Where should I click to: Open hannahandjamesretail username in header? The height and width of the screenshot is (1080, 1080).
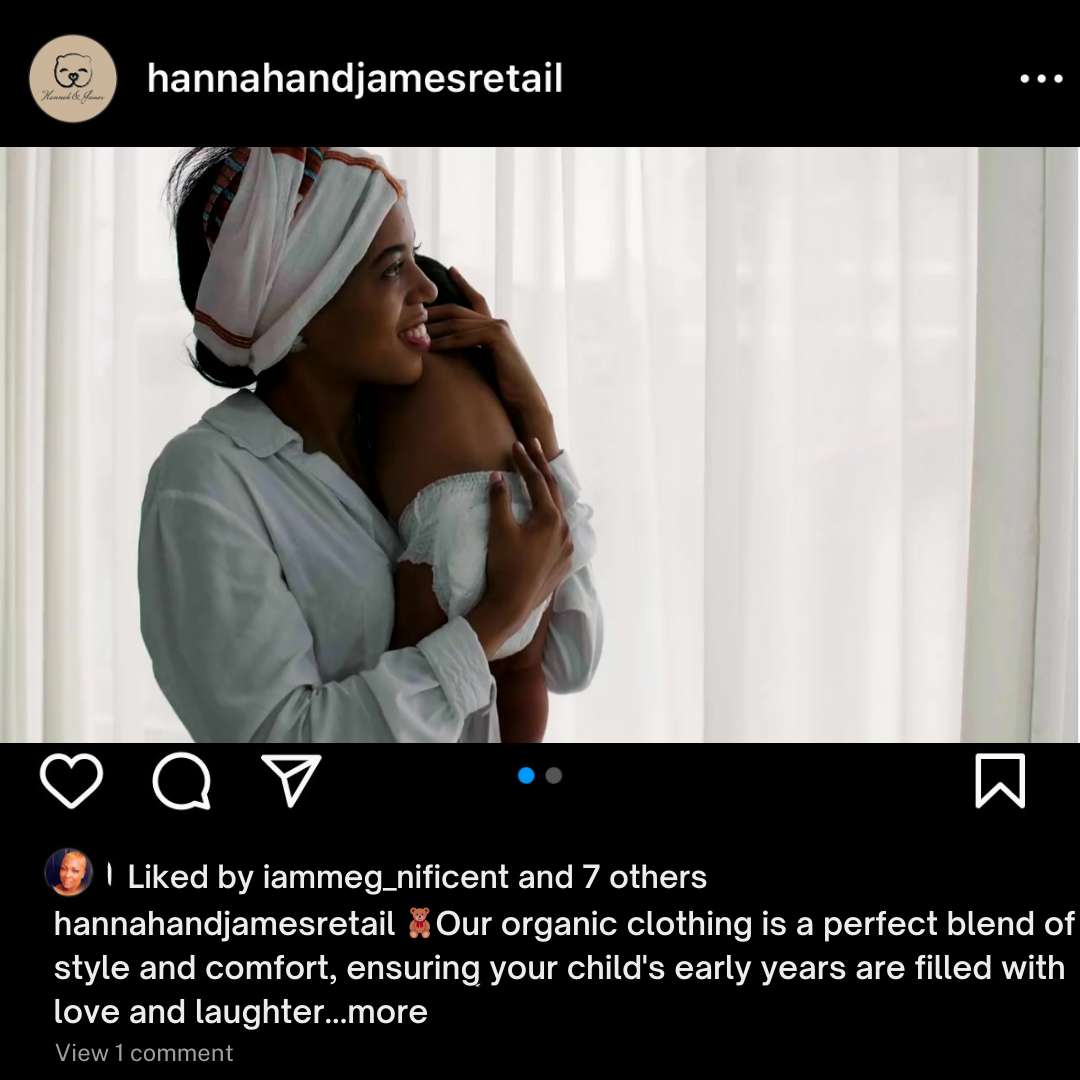point(355,78)
